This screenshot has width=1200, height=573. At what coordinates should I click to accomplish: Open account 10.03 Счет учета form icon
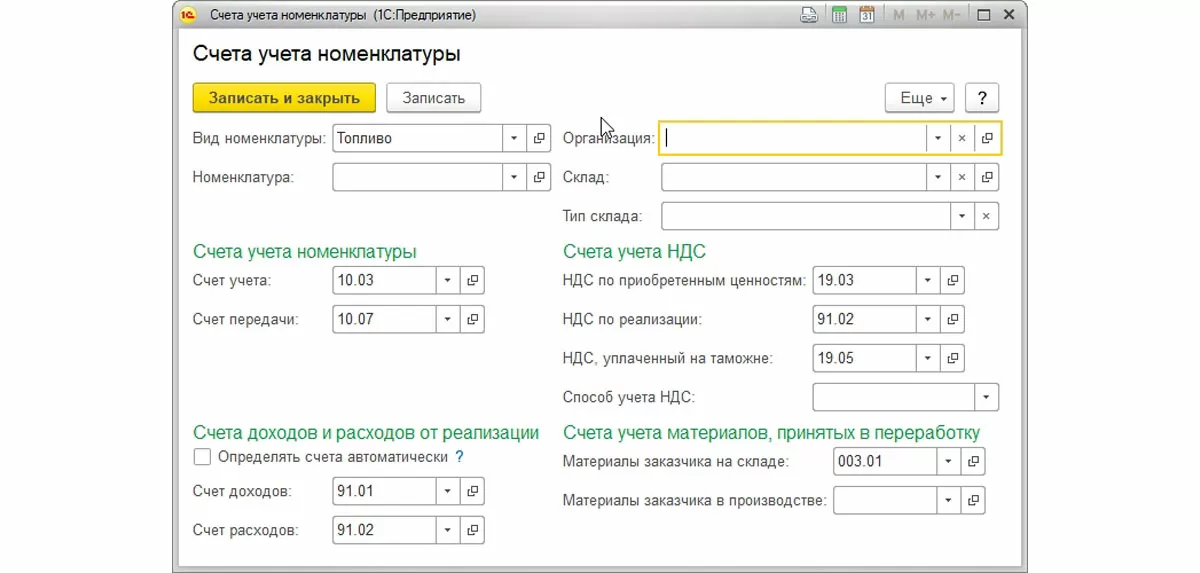(x=473, y=281)
